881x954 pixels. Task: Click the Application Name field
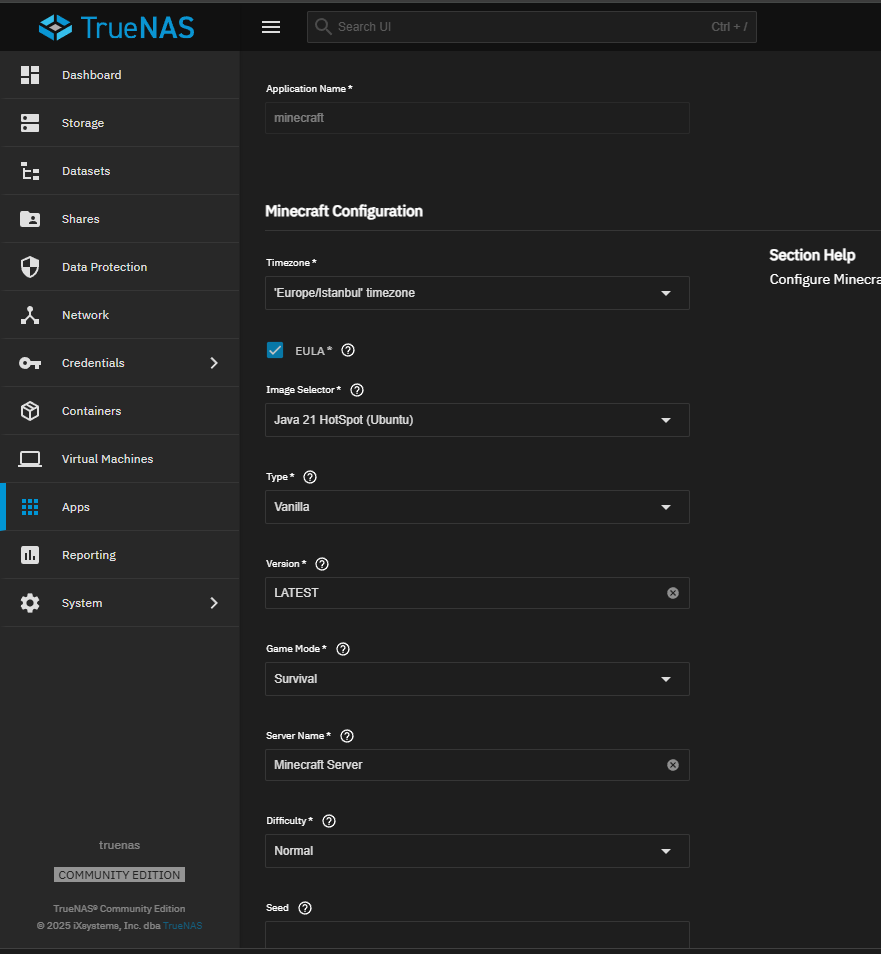(x=477, y=118)
